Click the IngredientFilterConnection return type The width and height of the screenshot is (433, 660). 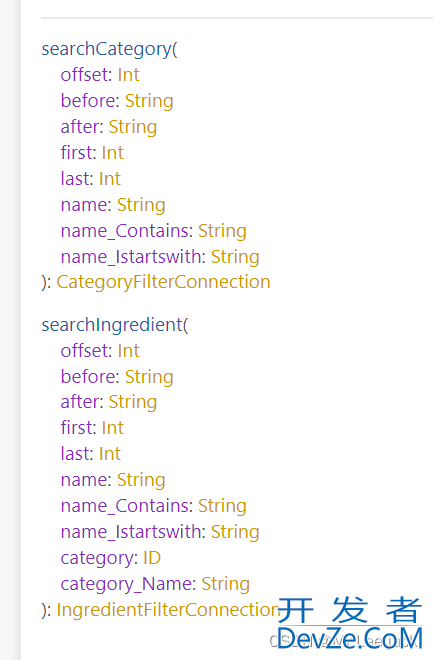click(x=168, y=609)
